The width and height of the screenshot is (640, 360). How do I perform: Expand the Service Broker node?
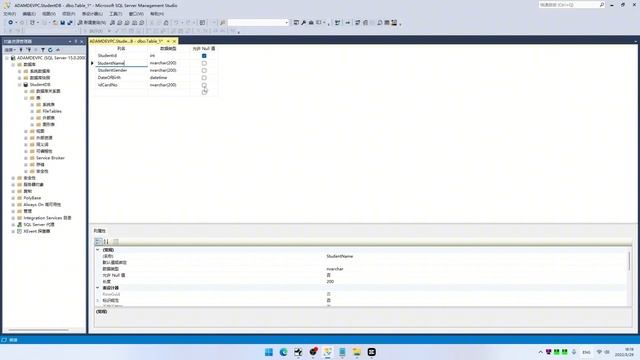(x=26, y=158)
